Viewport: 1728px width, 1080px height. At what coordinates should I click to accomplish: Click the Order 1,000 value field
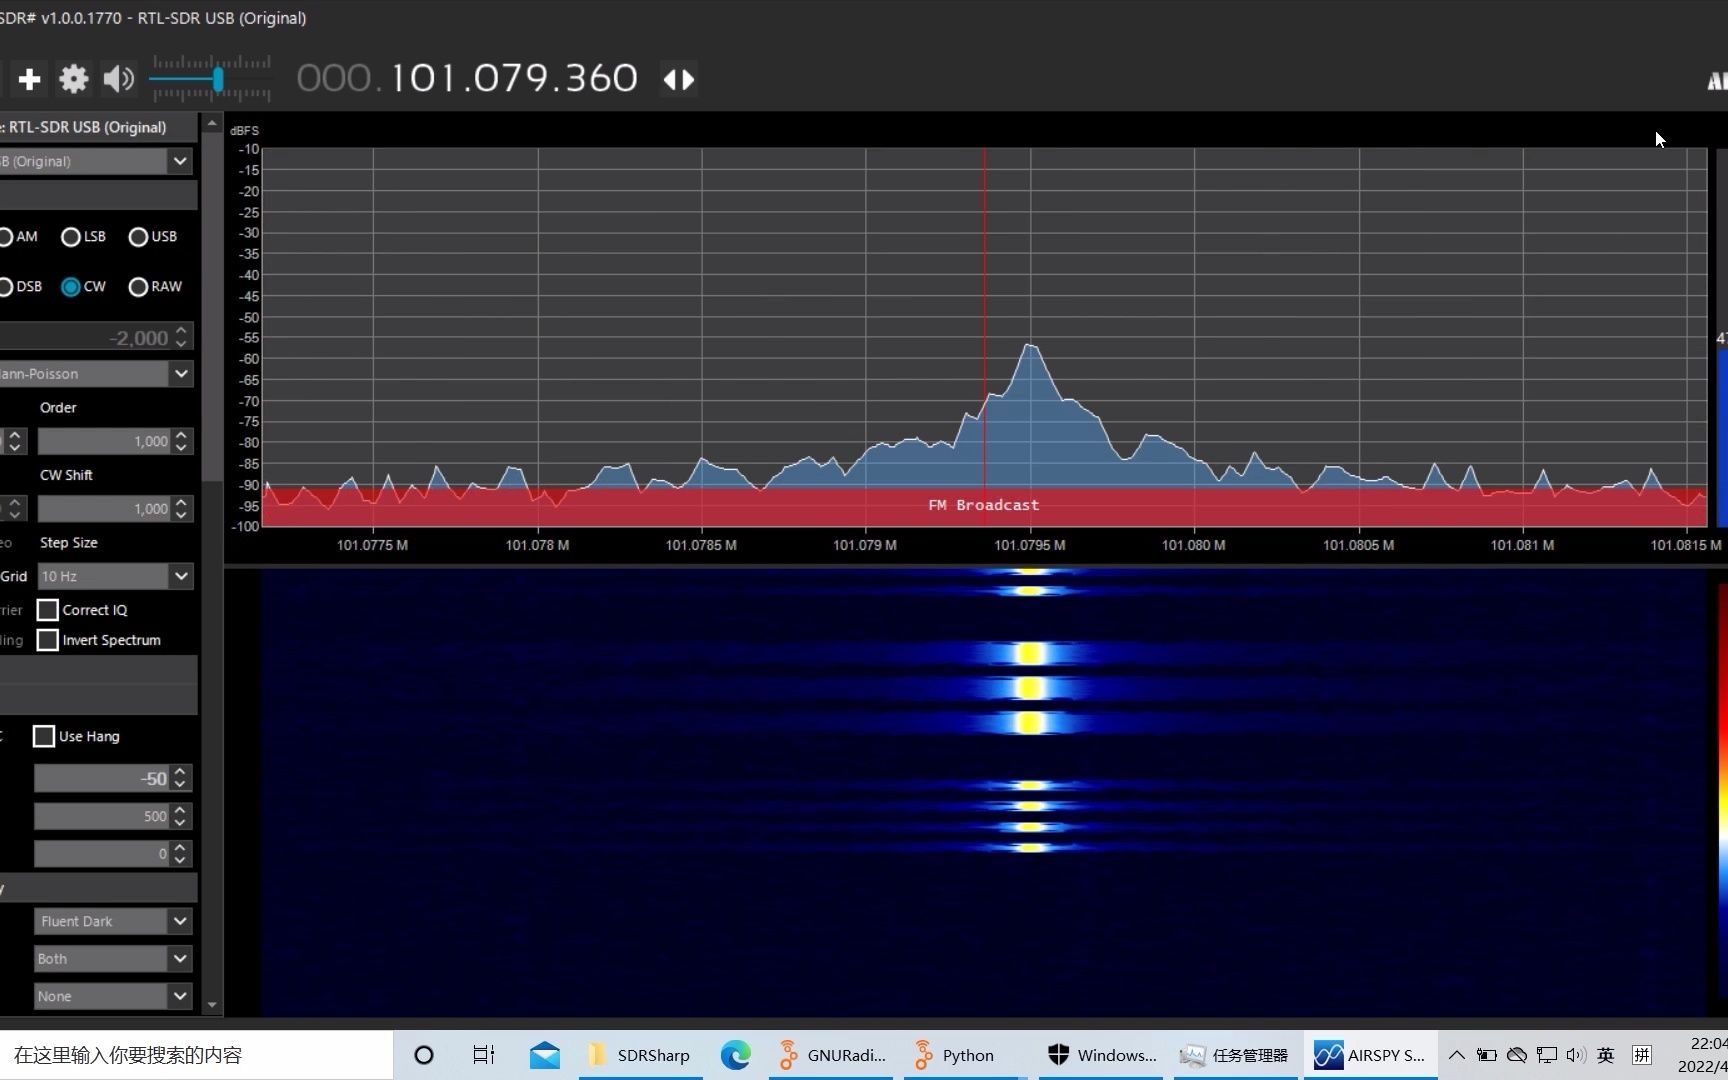click(x=105, y=441)
